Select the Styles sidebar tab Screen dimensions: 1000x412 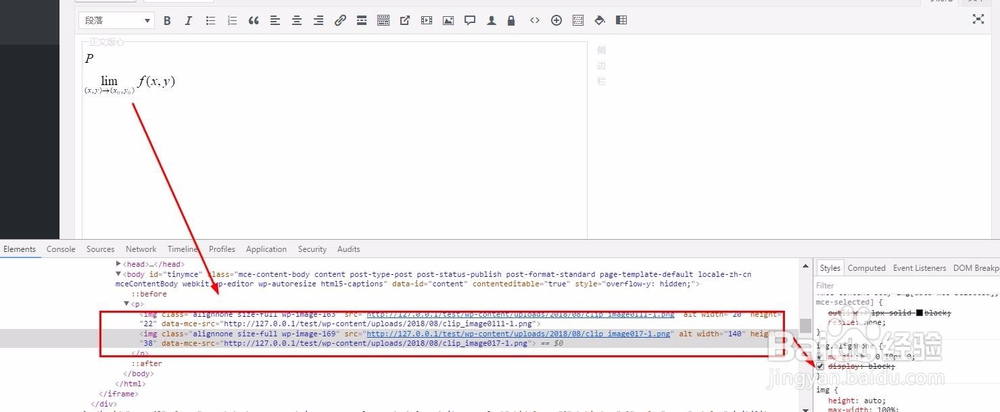point(830,268)
